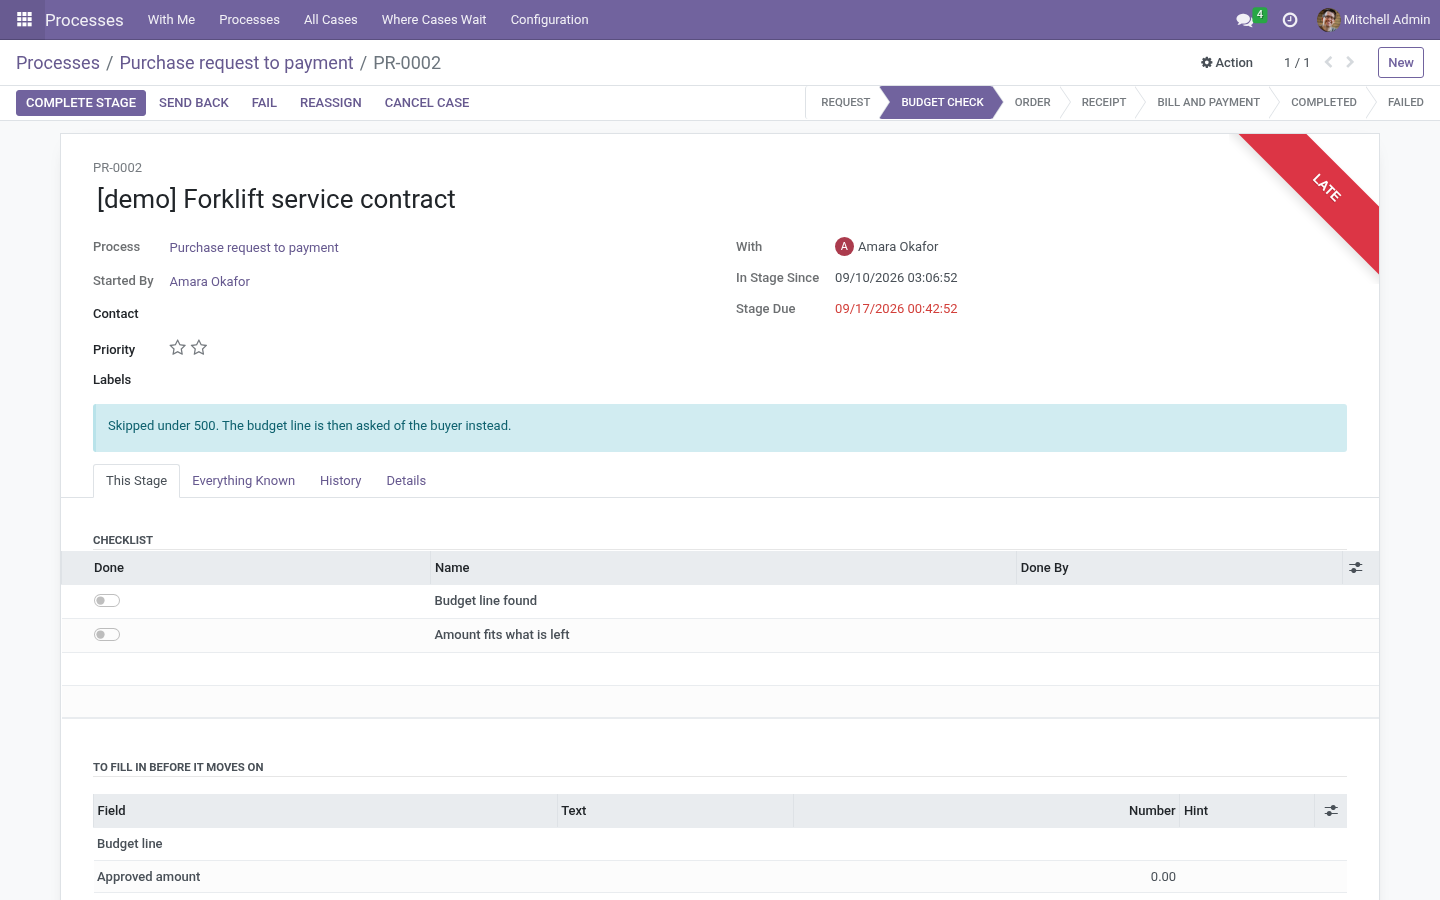
Task: Open the Where Cases Wait menu
Action: pyautogui.click(x=434, y=20)
